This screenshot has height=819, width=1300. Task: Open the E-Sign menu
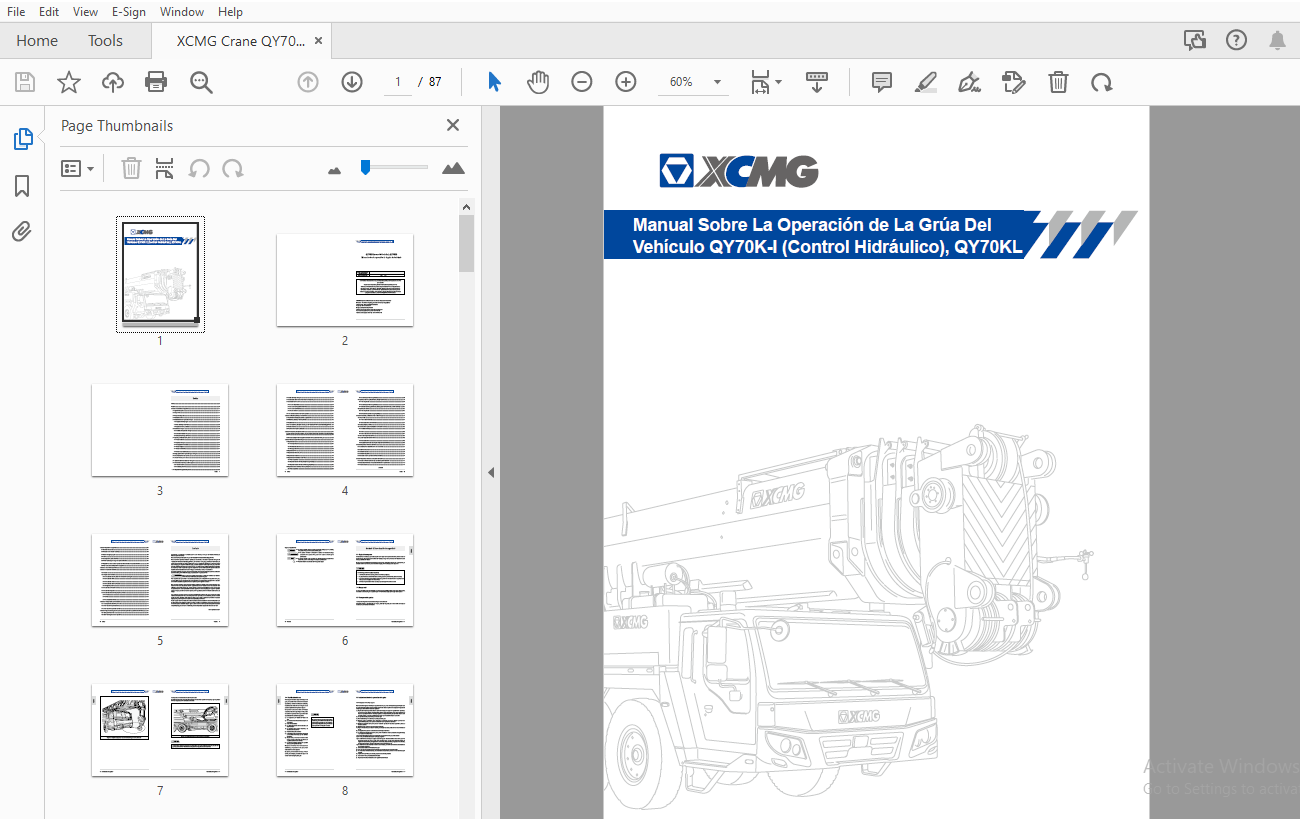(x=128, y=12)
